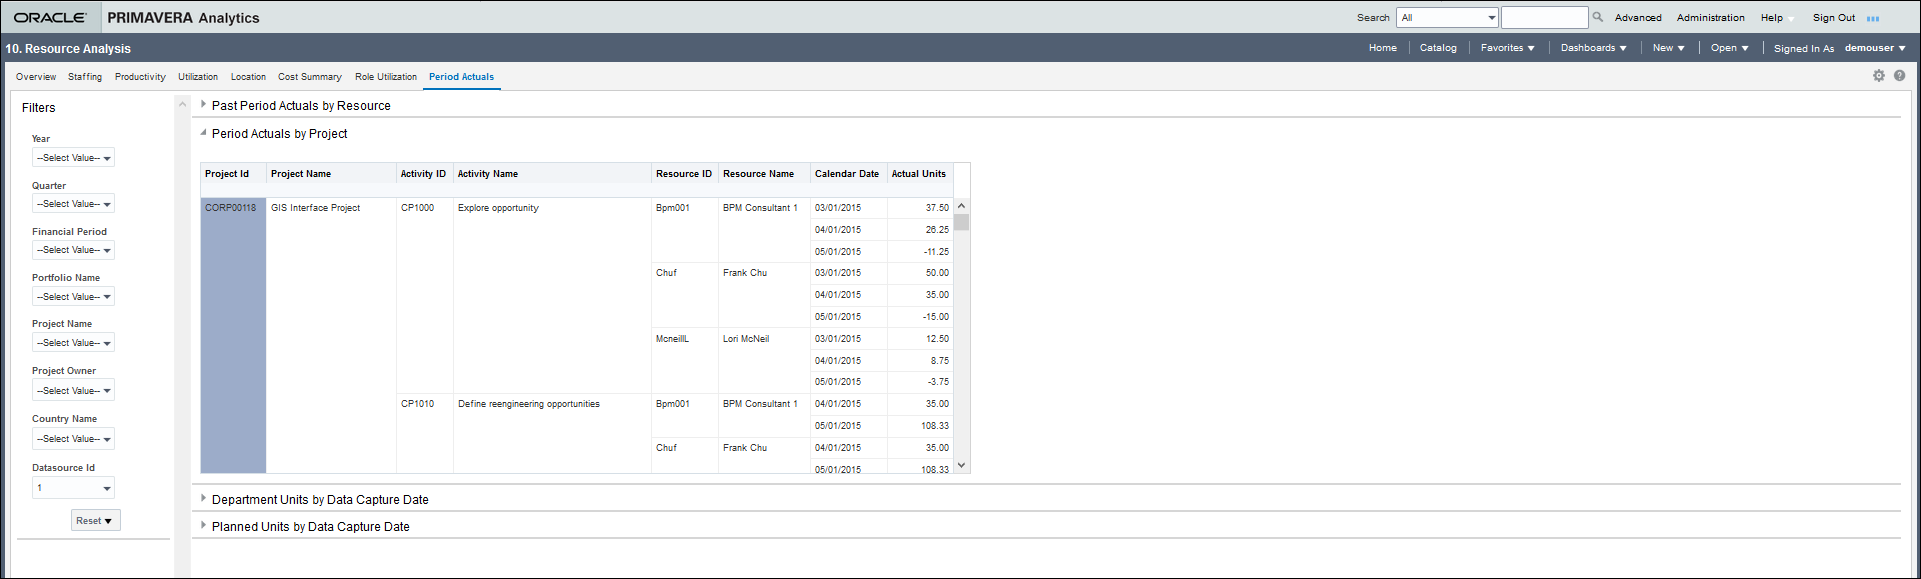The height and width of the screenshot is (579, 1921).
Task: Collapse Period Actuals by Project section
Action: click(203, 132)
